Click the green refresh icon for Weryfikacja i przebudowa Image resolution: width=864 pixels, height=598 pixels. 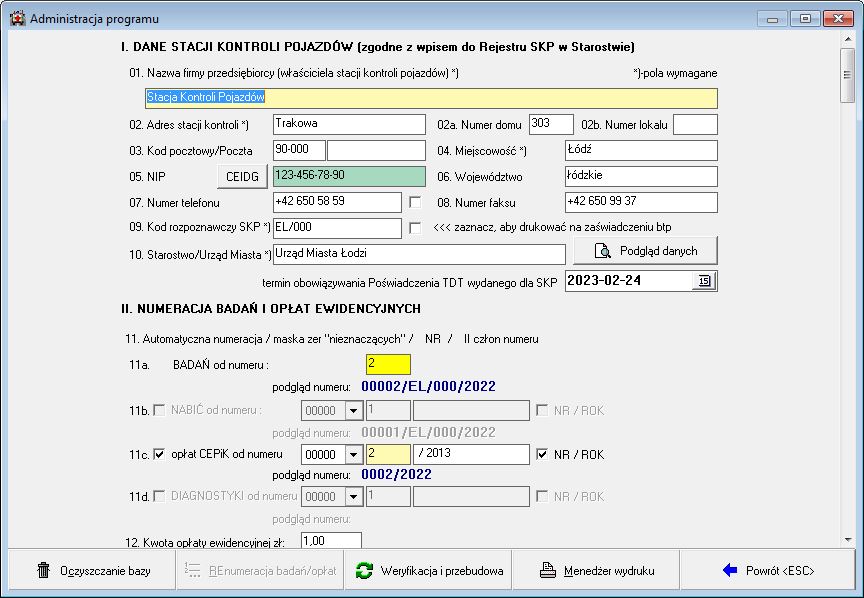[364, 571]
